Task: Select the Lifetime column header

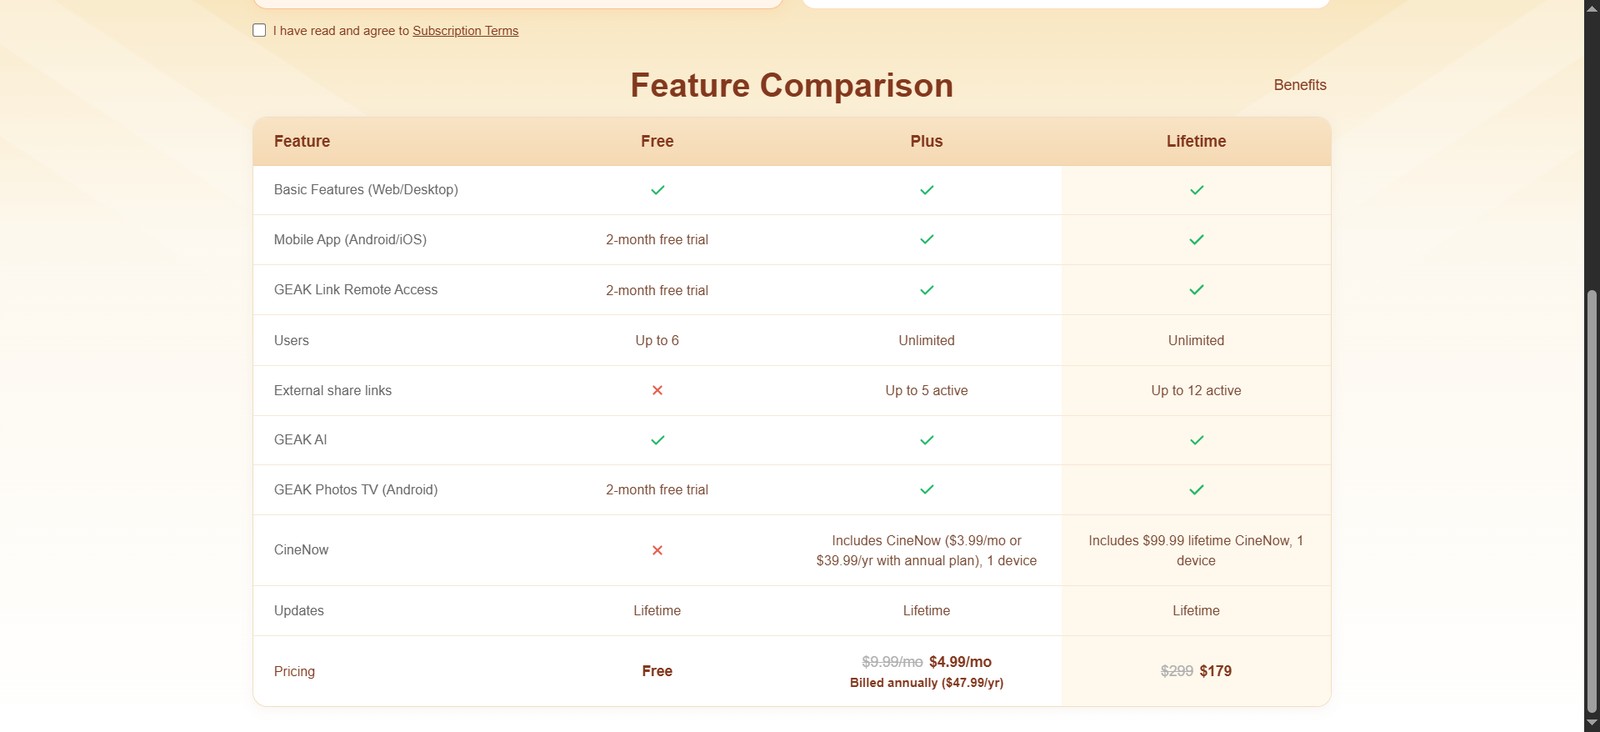Action: coord(1196,141)
